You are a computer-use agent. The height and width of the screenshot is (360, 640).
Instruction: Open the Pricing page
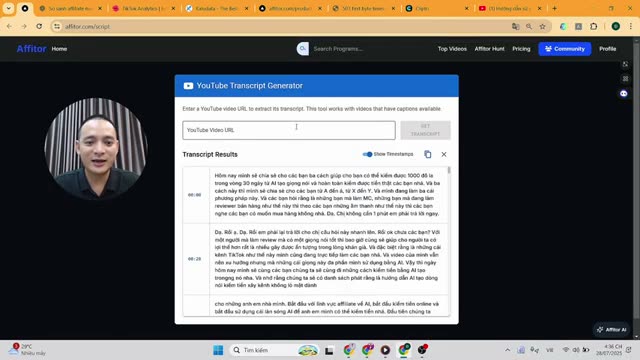pyautogui.click(x=521, y=49)
